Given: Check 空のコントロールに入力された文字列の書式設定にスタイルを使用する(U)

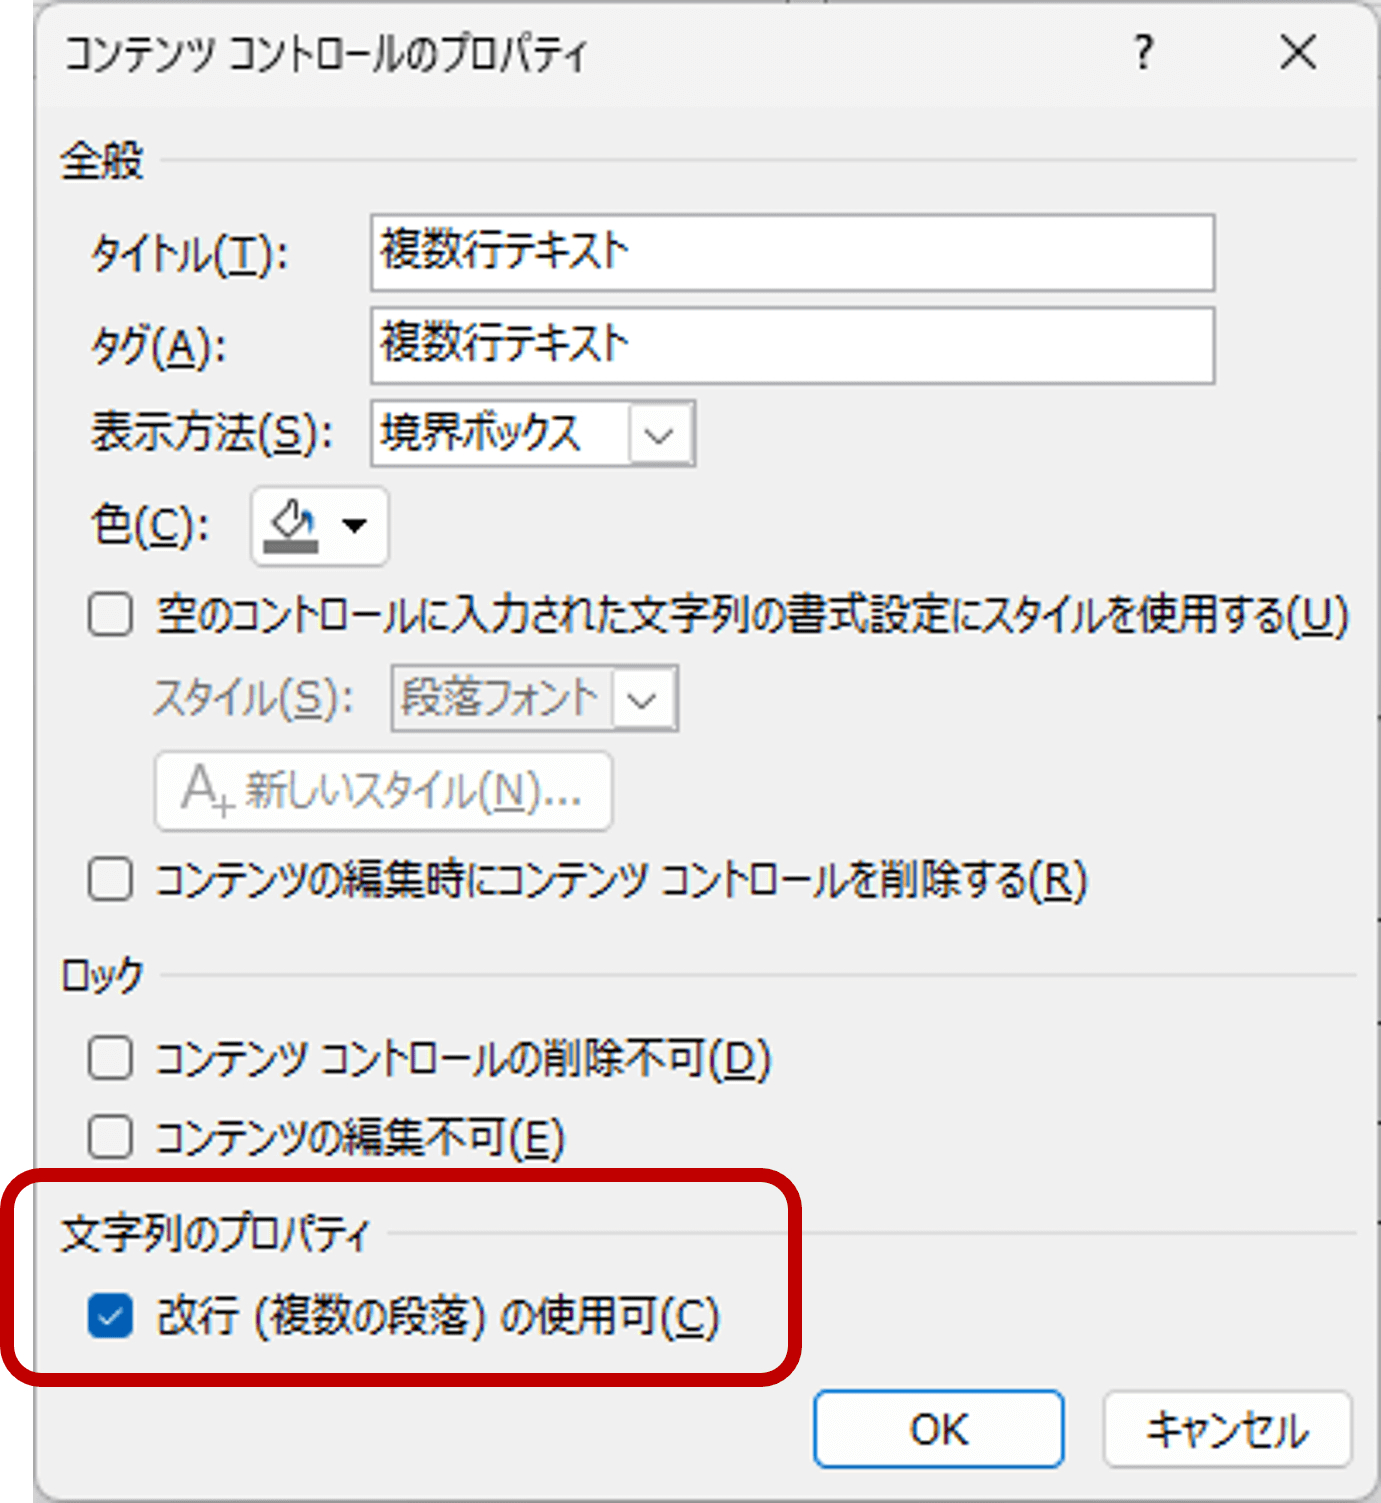Looking at the screenshot, I should [110, 616].
